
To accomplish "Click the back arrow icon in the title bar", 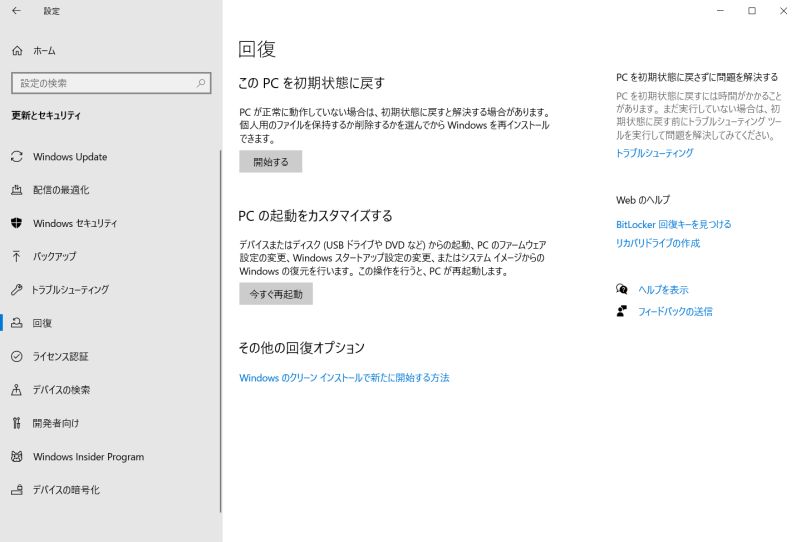I will pos(16,10).
